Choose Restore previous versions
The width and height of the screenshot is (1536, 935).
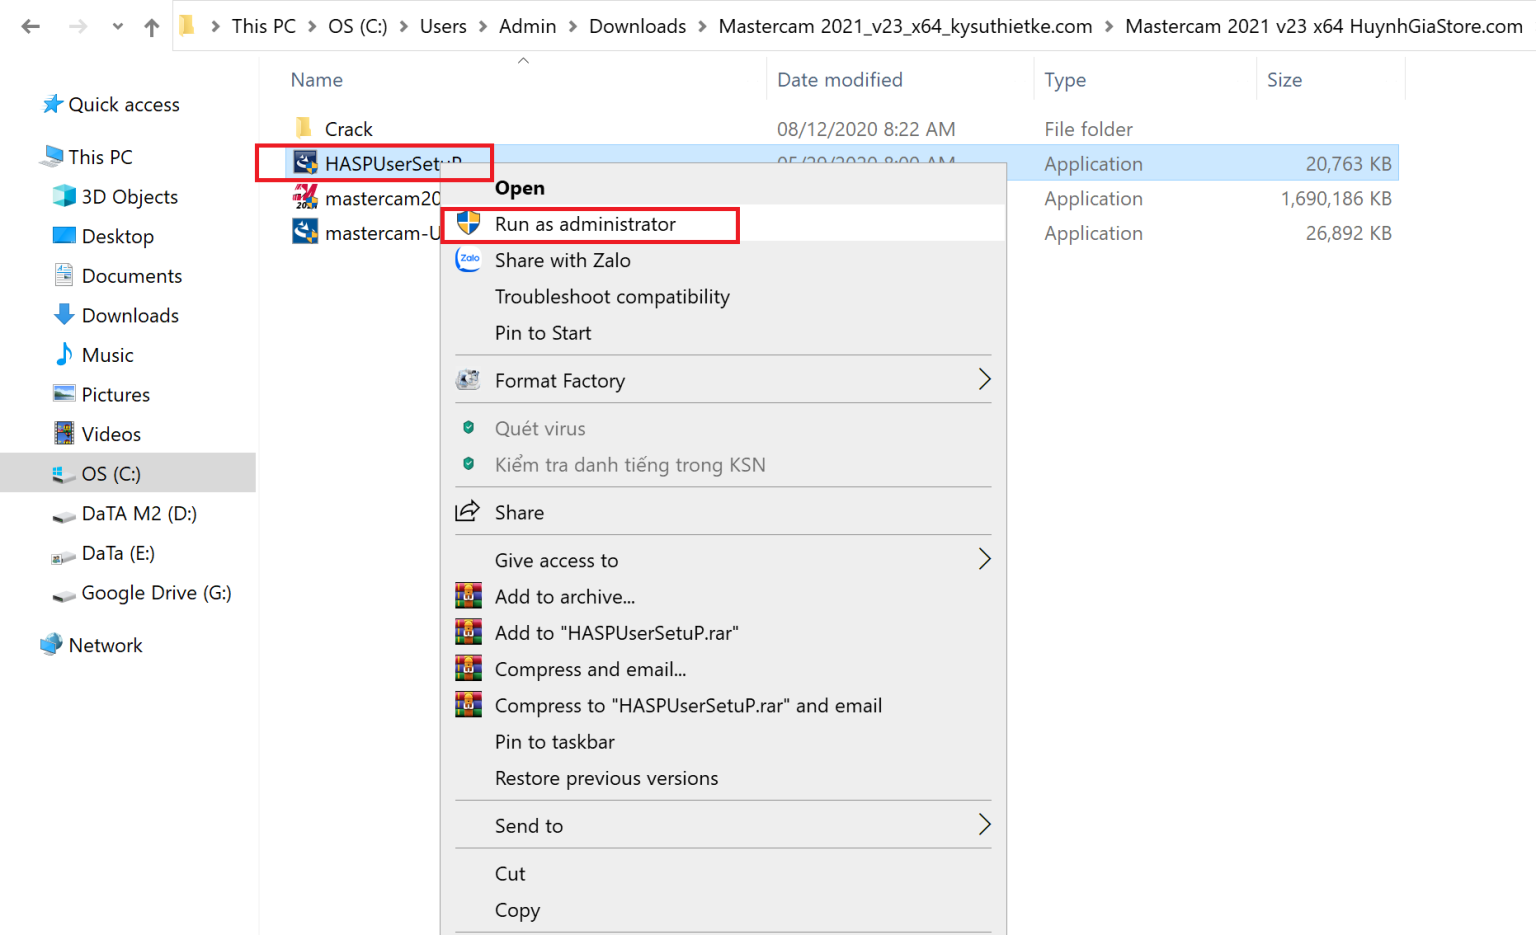tap(606, 778)
